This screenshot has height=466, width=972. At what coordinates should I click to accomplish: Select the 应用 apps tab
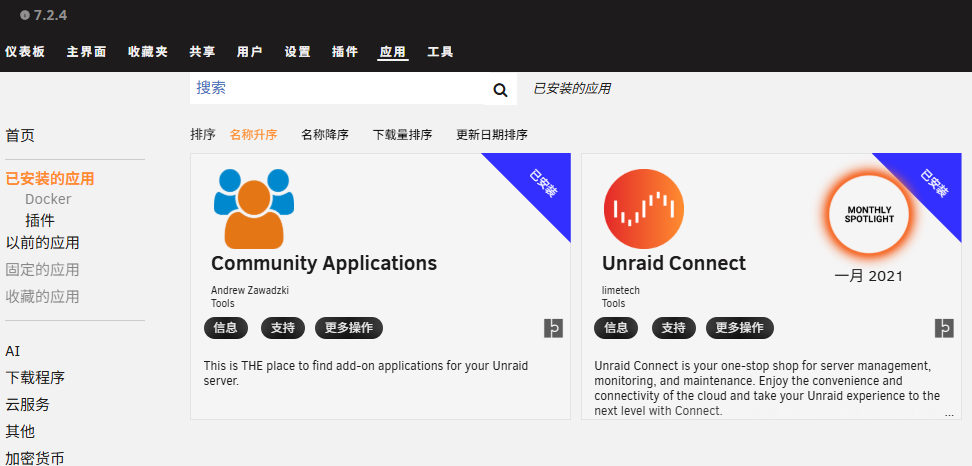[x=393, y=52]
